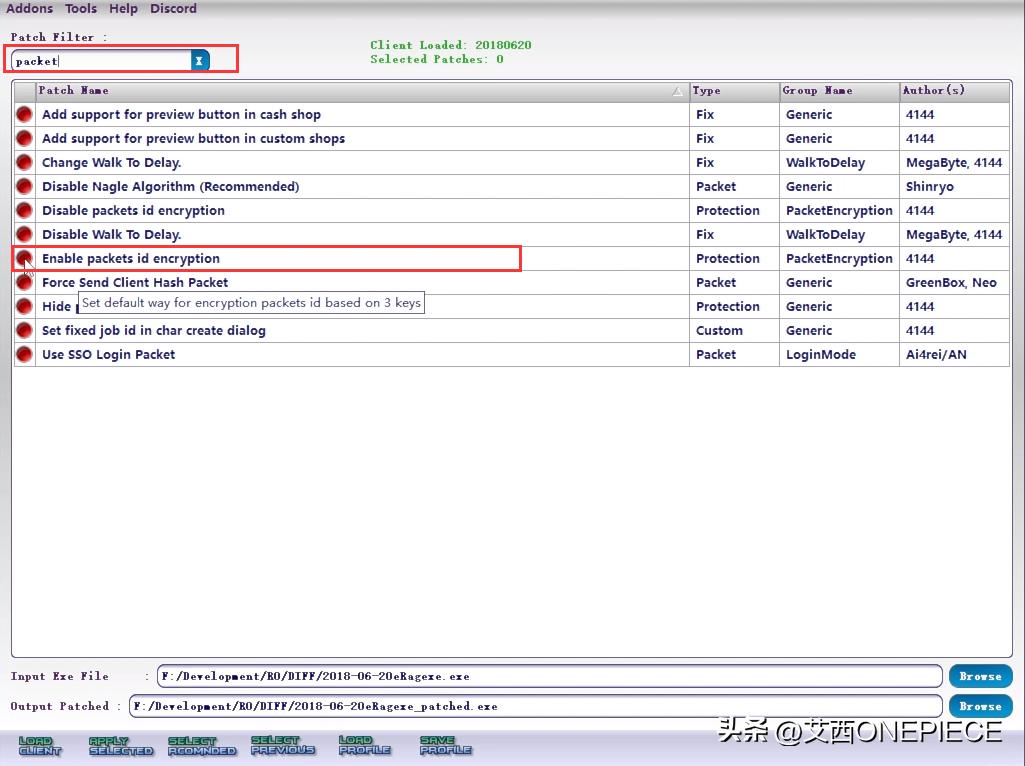This screenshot has height=766, width=1025.
Task: Choose Select Previous in bottom toolbar
Action: click(x=283, y=746)
